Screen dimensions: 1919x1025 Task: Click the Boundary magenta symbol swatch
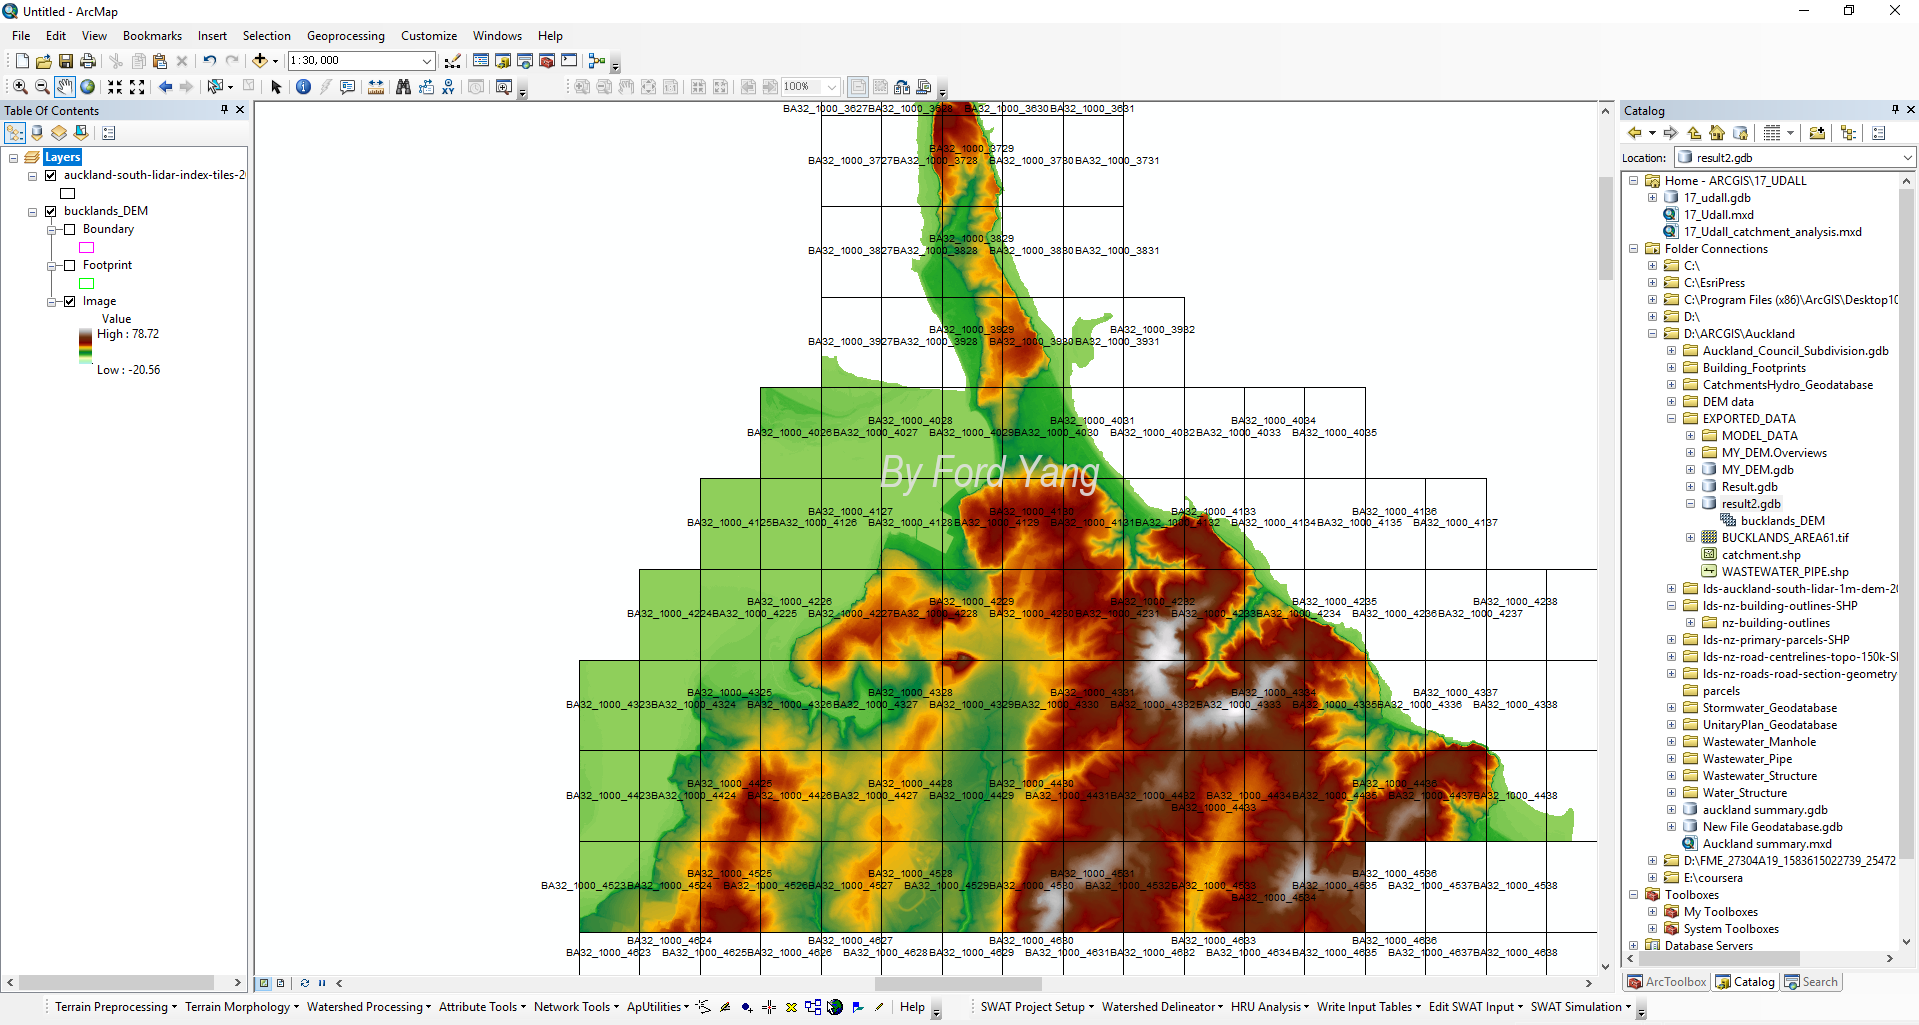click(87, 247)
